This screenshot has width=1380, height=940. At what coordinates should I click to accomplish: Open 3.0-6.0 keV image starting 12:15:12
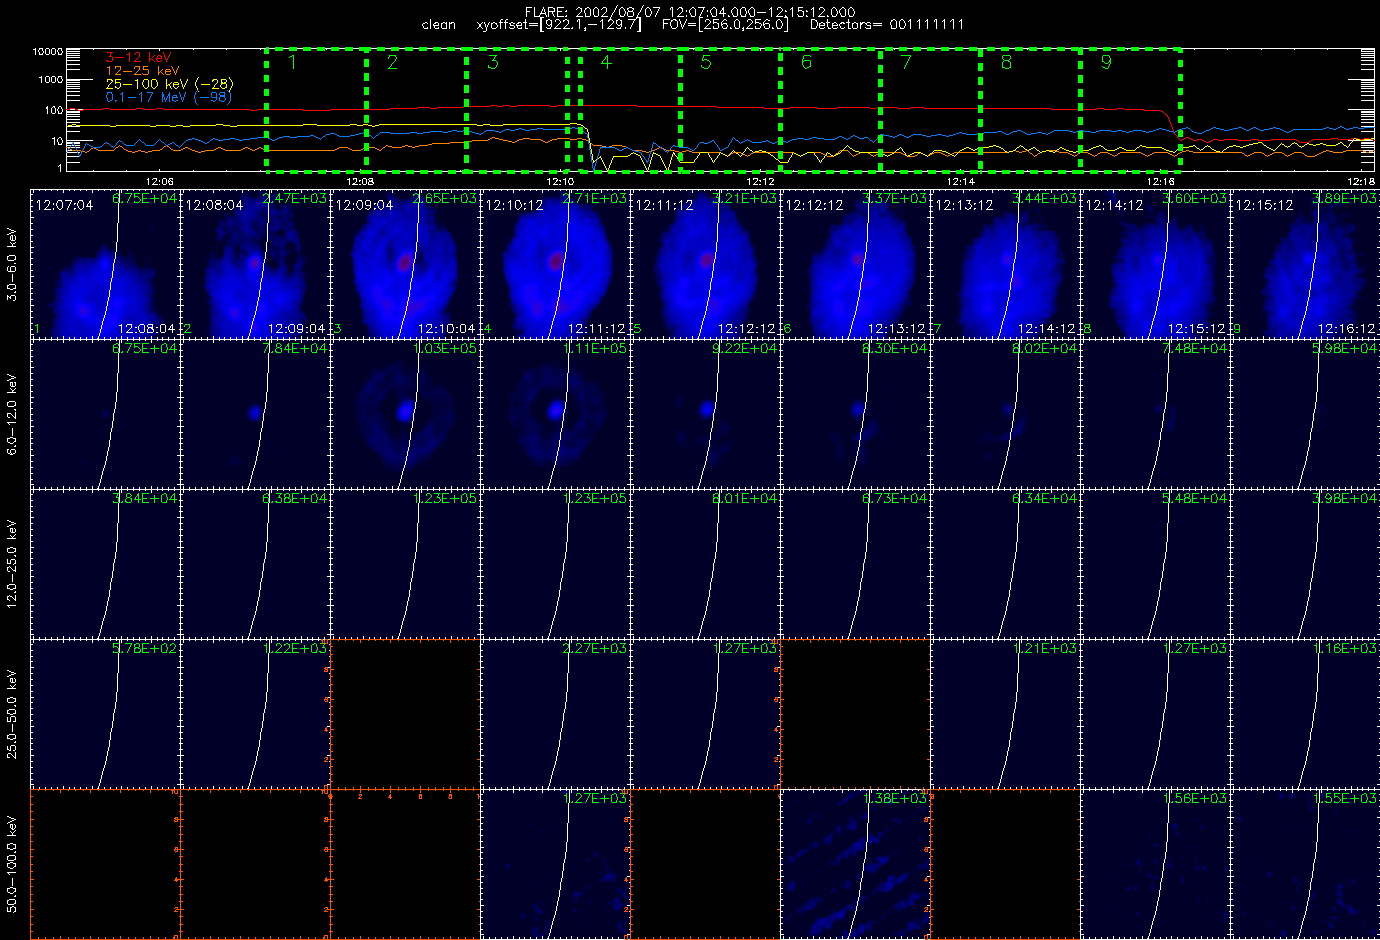click(x=1305, y=263)
